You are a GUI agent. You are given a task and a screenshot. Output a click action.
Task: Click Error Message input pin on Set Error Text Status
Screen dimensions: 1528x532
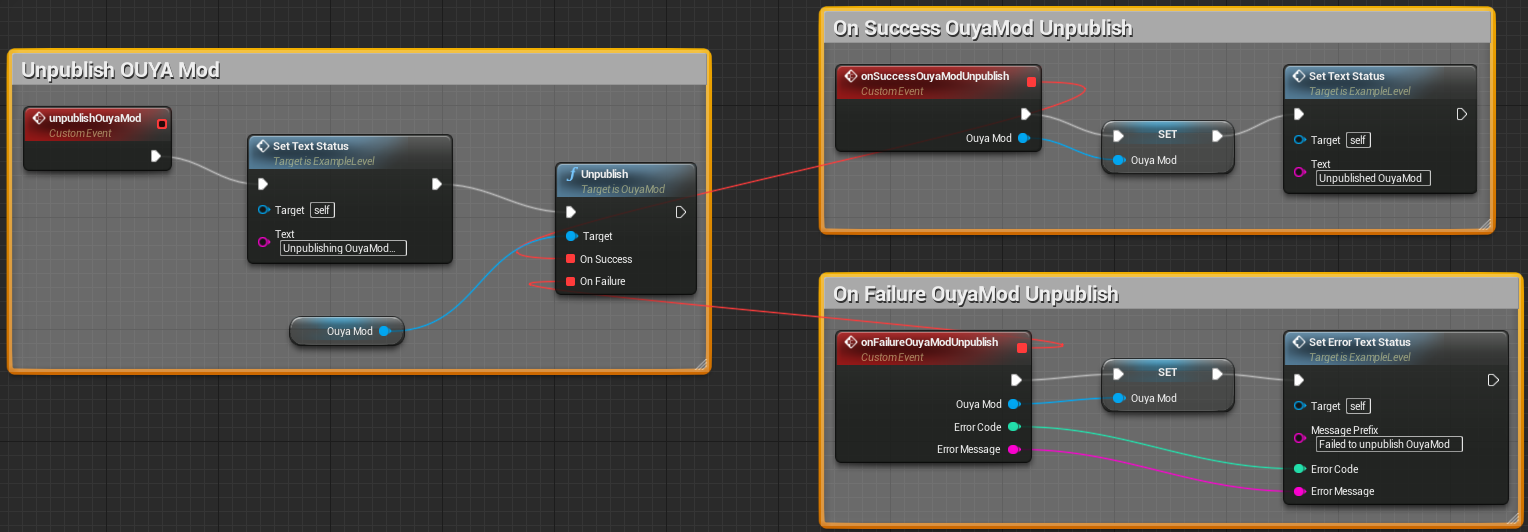click(x=1299, y=491)
